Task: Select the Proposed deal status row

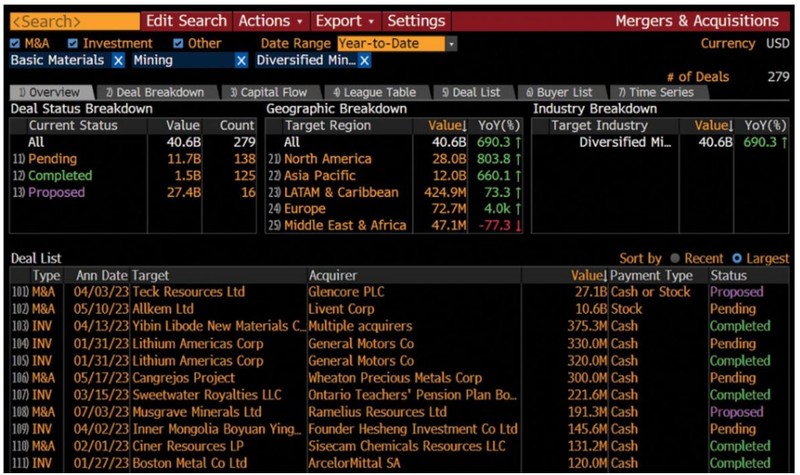Action: pyautogui.click(x=133, y=192)
